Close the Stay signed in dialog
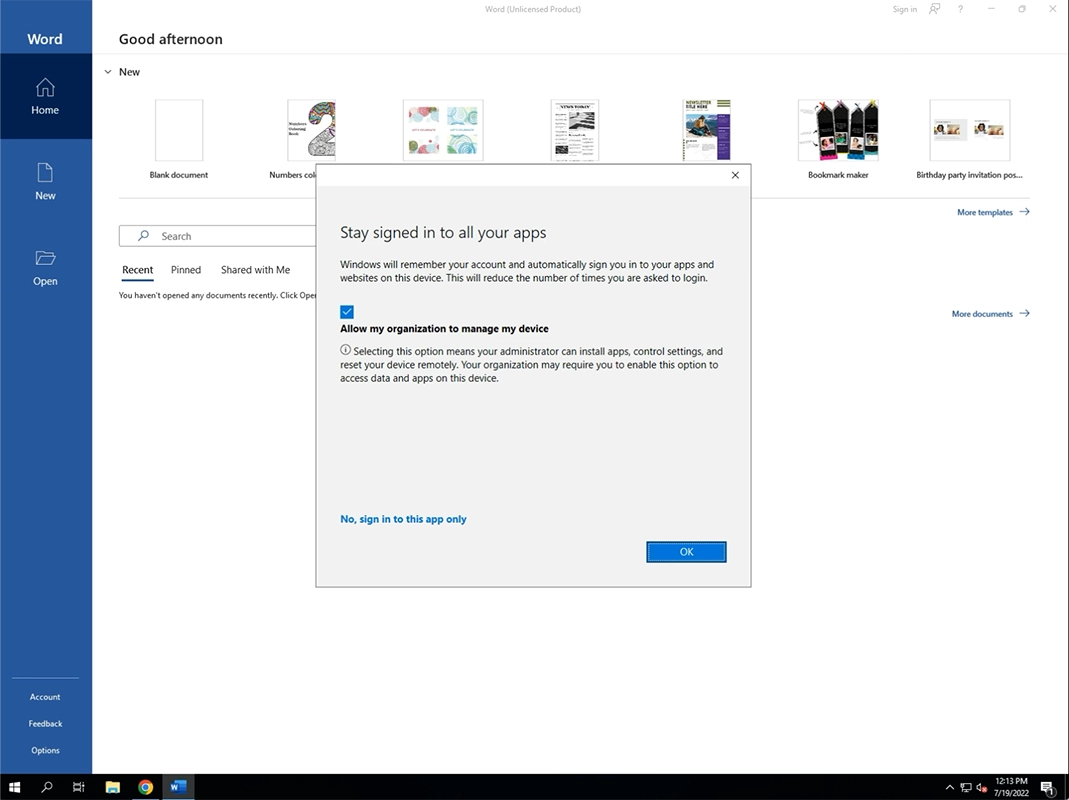This screenshot has height=800, width=1069. (x=735, y=175)
